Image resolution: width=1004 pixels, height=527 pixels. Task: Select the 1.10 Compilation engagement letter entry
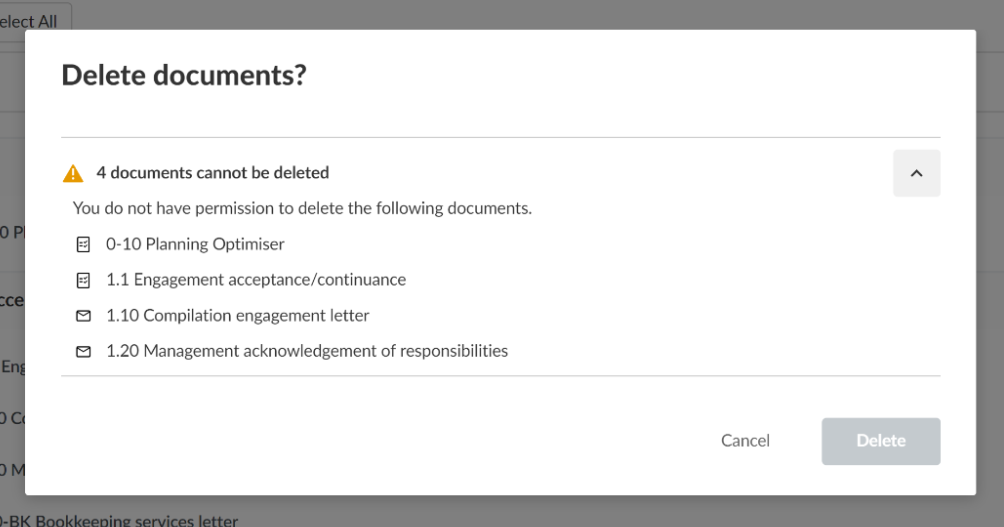click(x=238, y=316)
